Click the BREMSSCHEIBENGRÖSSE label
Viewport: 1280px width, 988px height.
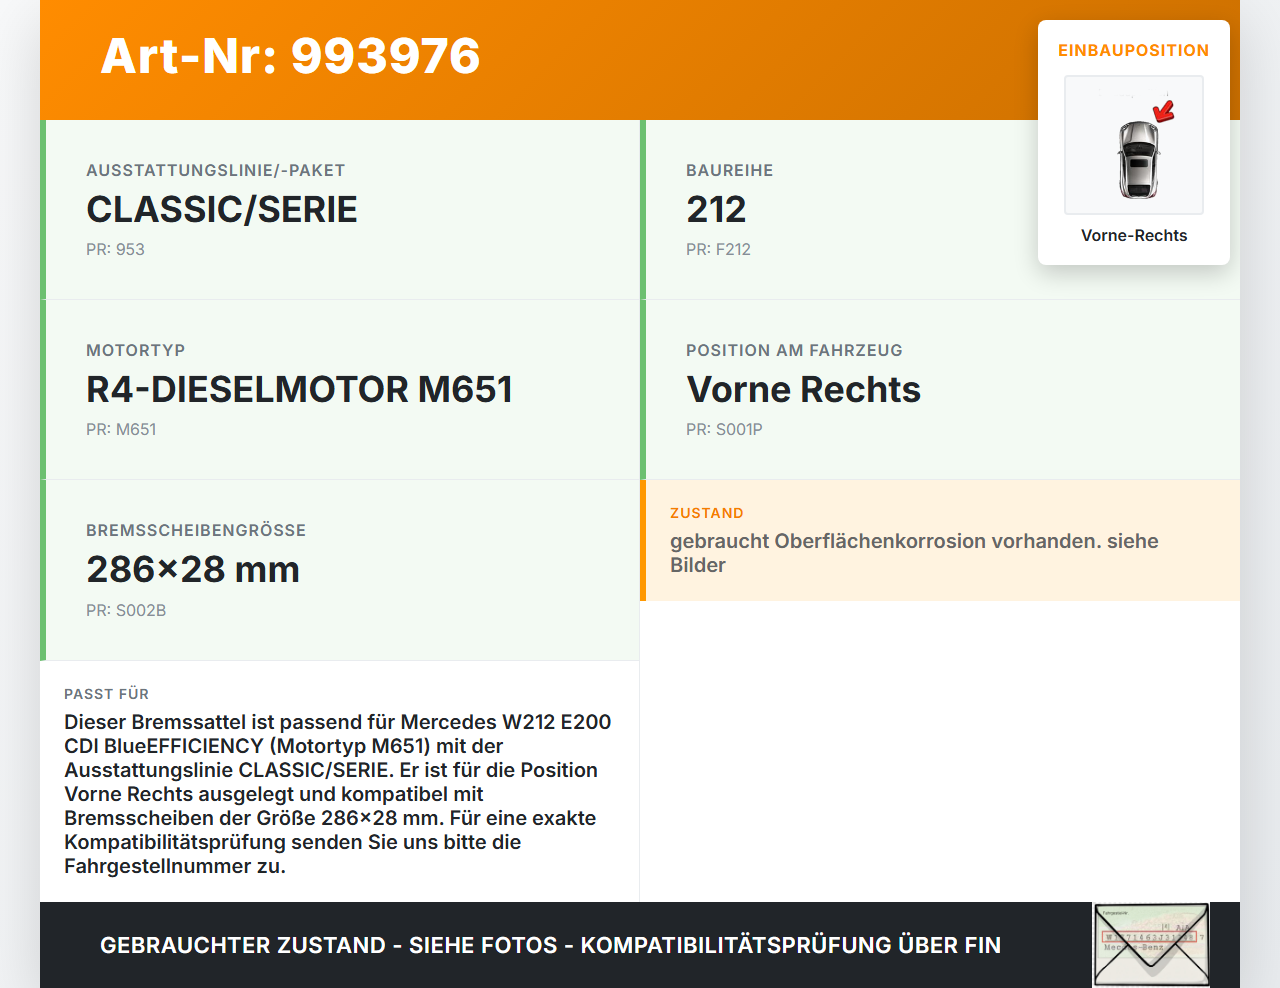click(196, 530)
